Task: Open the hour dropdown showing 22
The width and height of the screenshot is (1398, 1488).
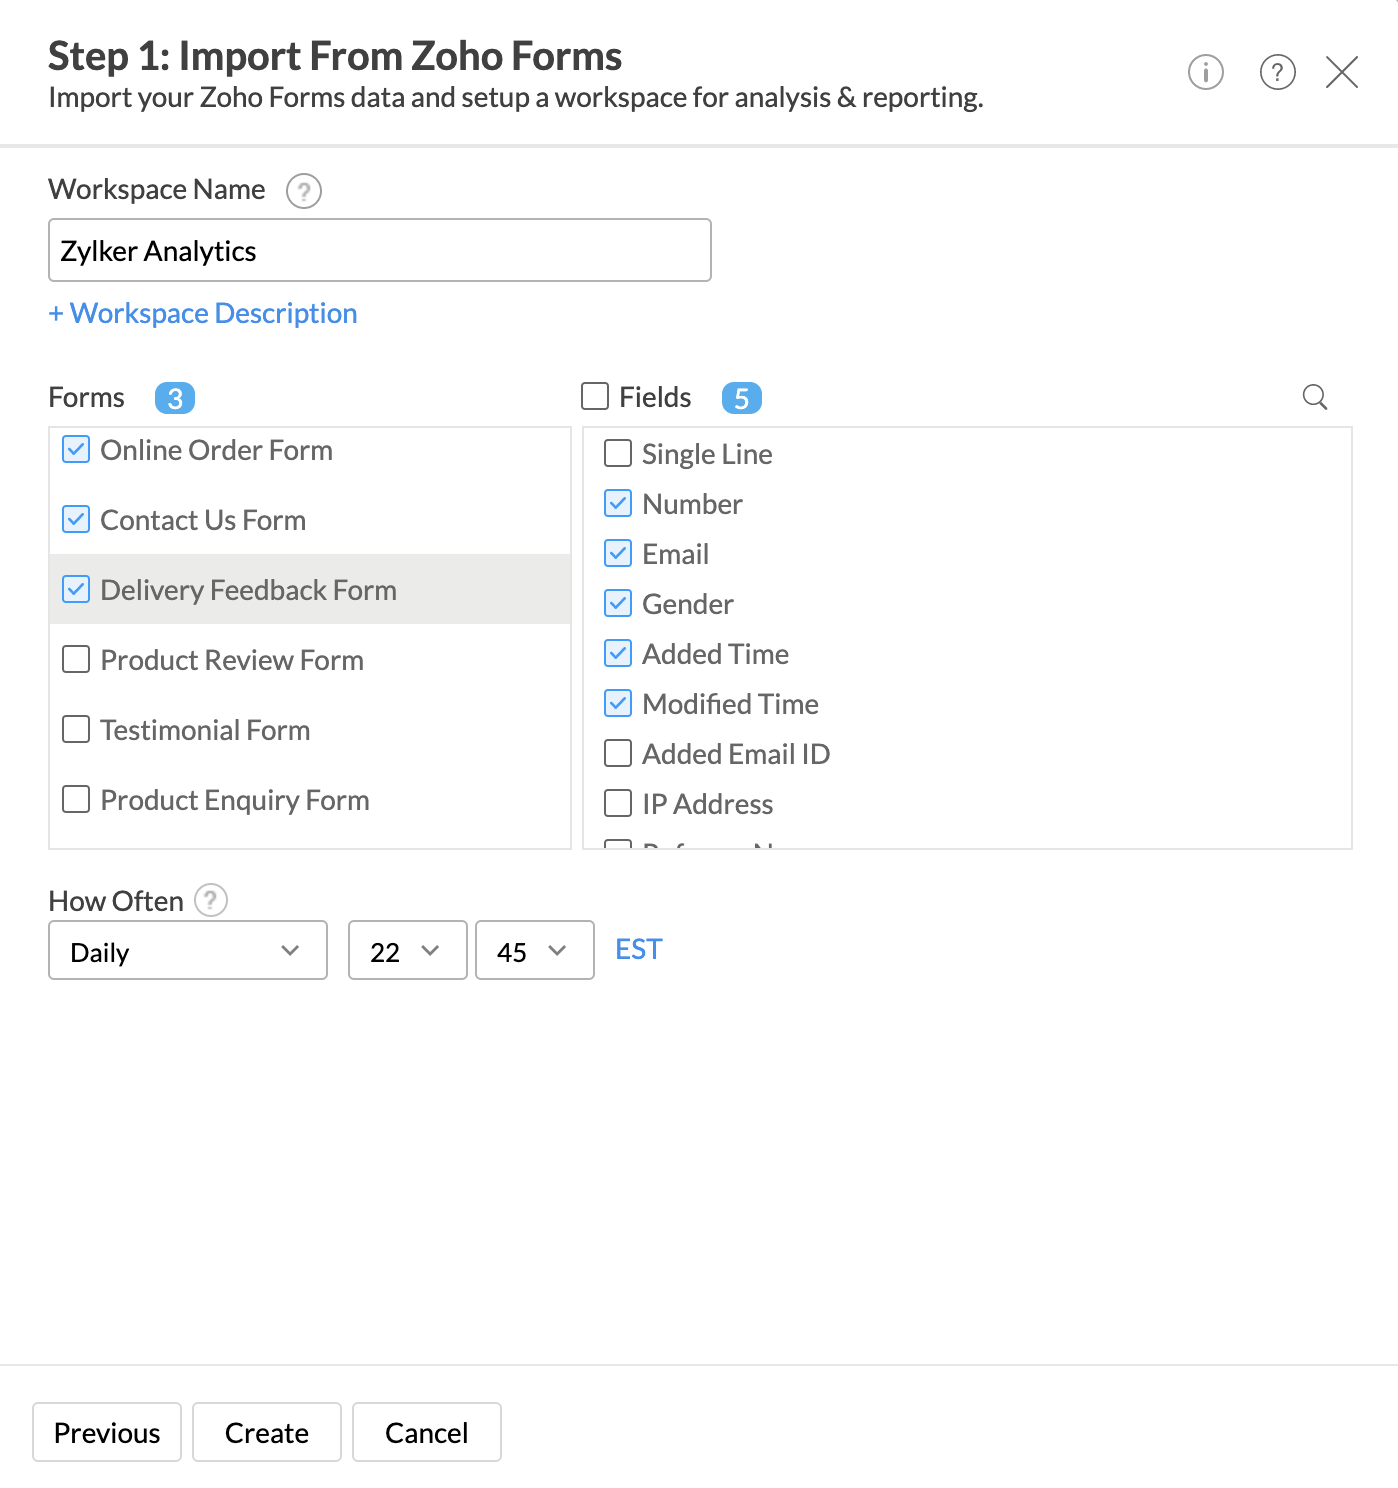Action: (407, 951)
